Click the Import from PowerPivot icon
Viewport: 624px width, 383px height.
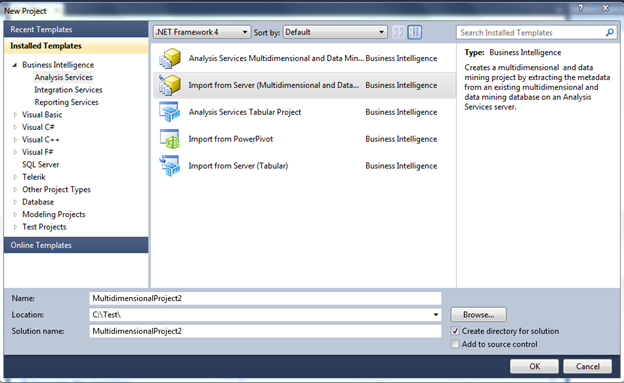170,139
